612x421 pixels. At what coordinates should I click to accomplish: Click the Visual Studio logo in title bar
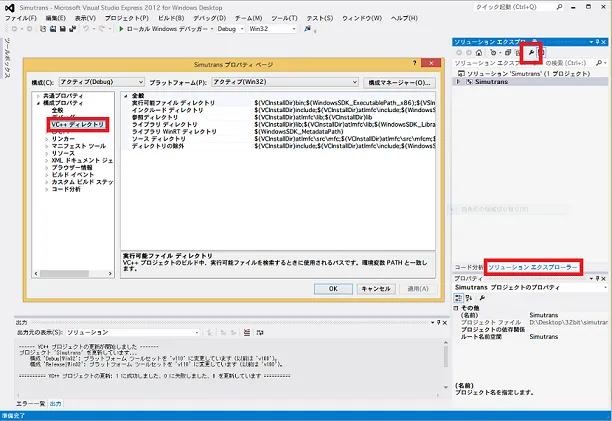(8, 6)
